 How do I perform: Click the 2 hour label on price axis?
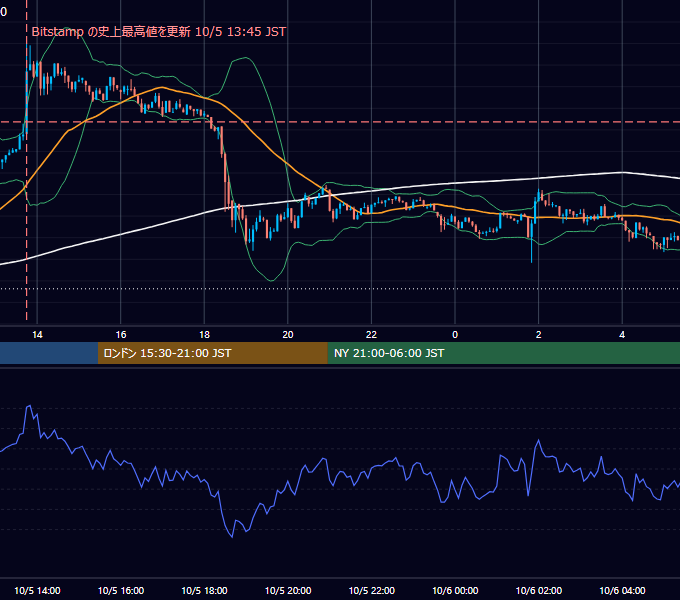click(x=539, y=335)
